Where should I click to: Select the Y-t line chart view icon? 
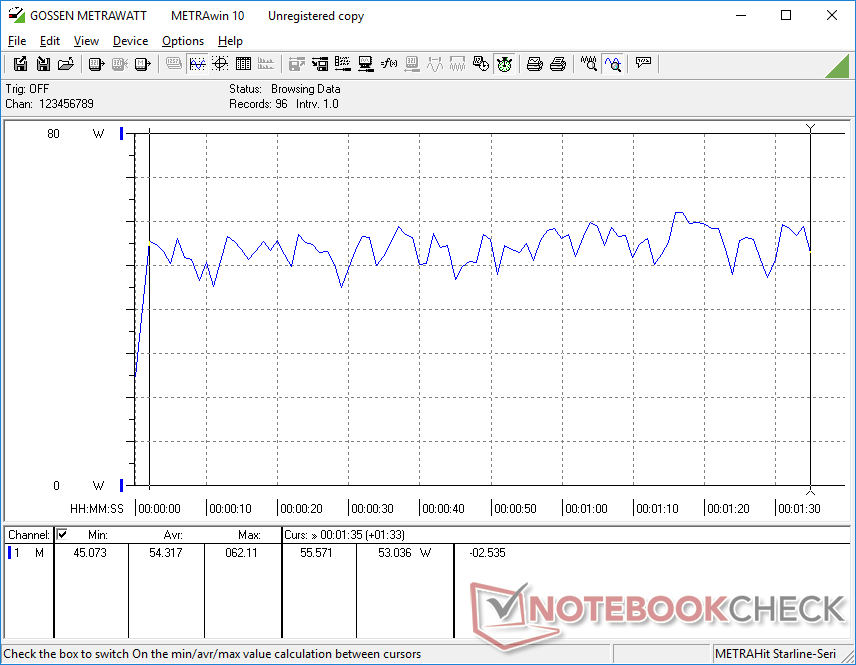(x=197, y=64)
